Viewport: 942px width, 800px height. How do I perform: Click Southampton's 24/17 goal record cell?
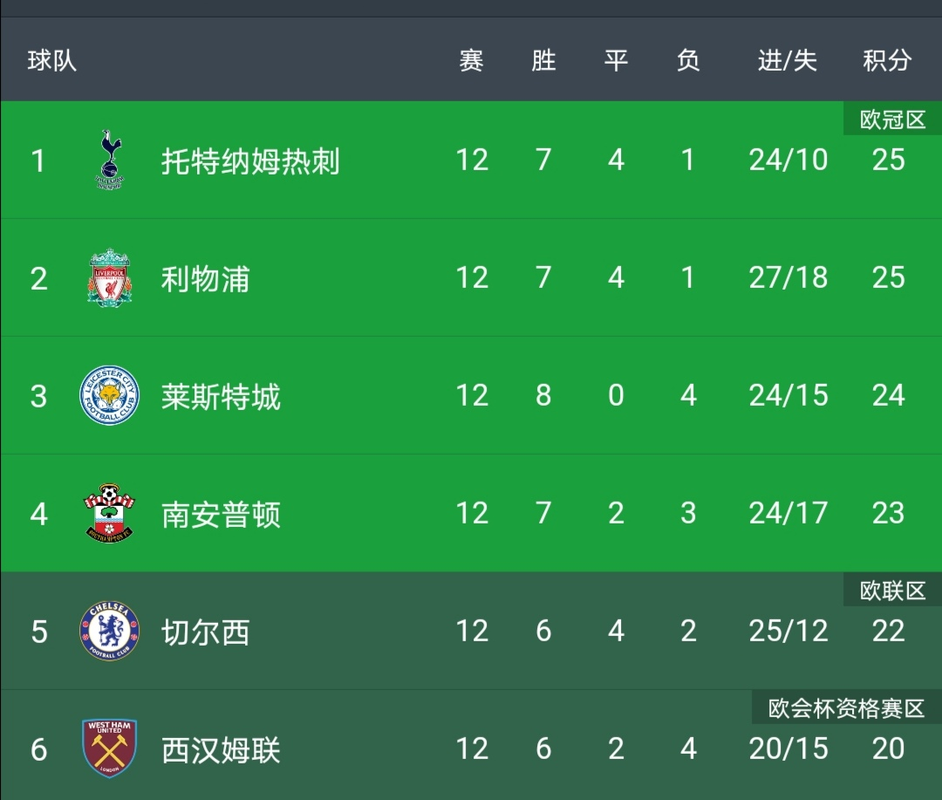click(x=789, y=513)
